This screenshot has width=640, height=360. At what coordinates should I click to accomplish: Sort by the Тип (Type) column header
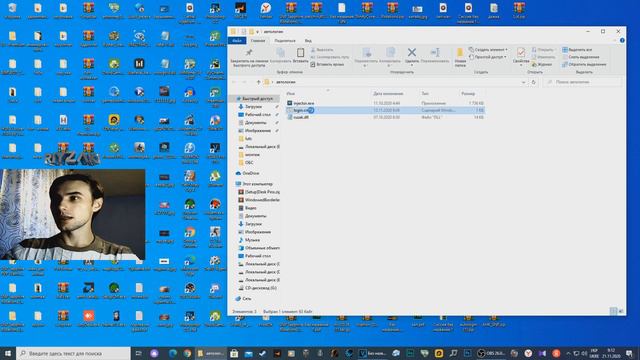coord(425,94)
